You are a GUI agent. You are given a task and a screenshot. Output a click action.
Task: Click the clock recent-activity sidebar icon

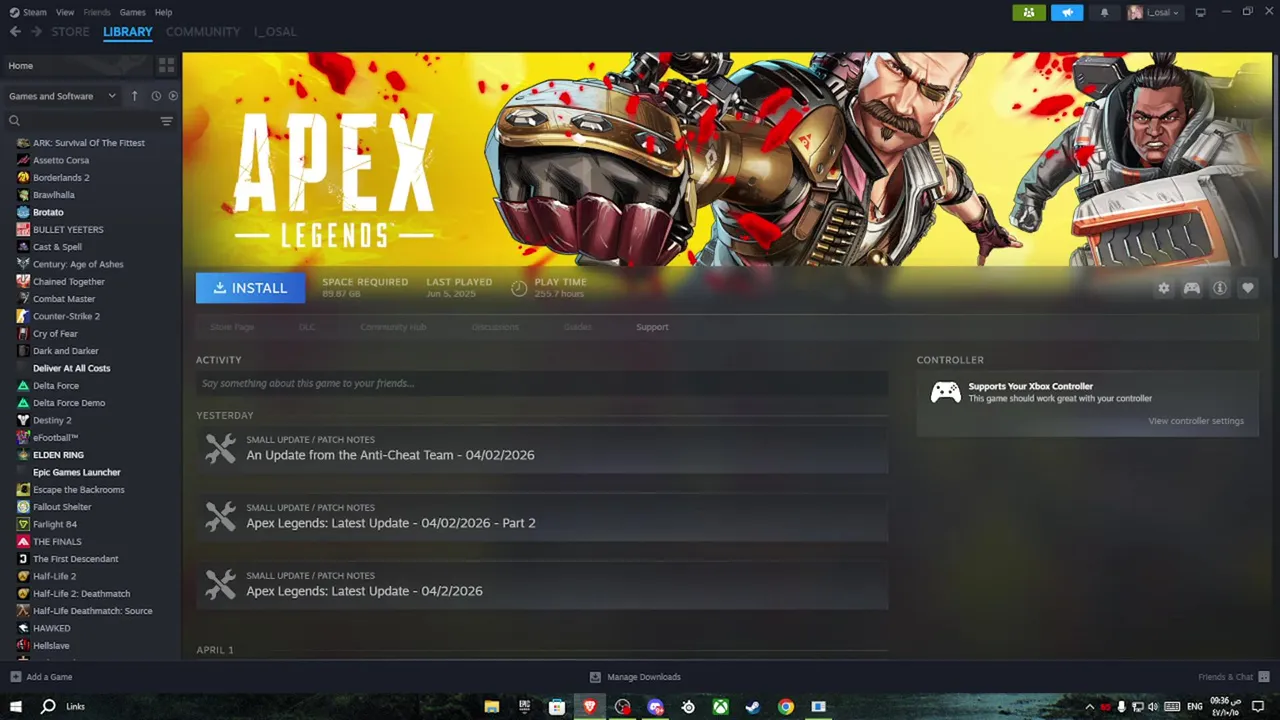click(156, 96)
